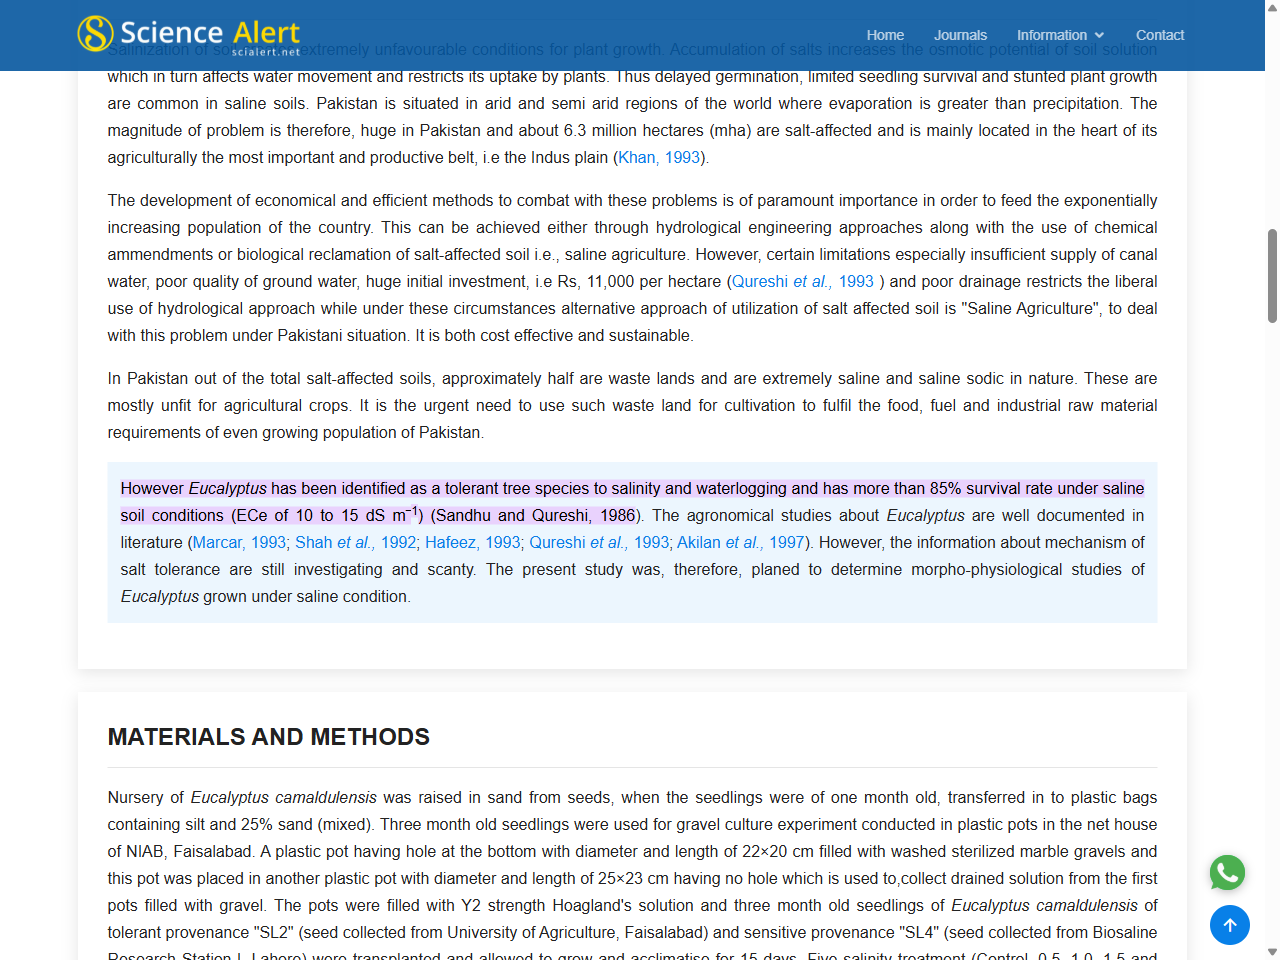Viewport: 1280px width, 960px height.
Task: Open the Contact page
Action: pyautogui.click(x=1159, y=35)
